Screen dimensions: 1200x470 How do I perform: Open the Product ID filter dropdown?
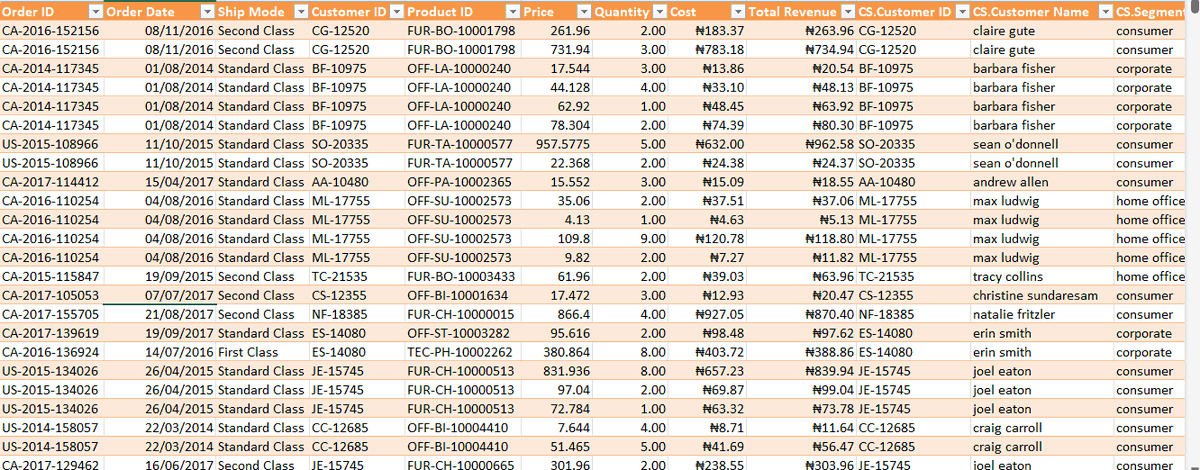(x=511, y=12)
